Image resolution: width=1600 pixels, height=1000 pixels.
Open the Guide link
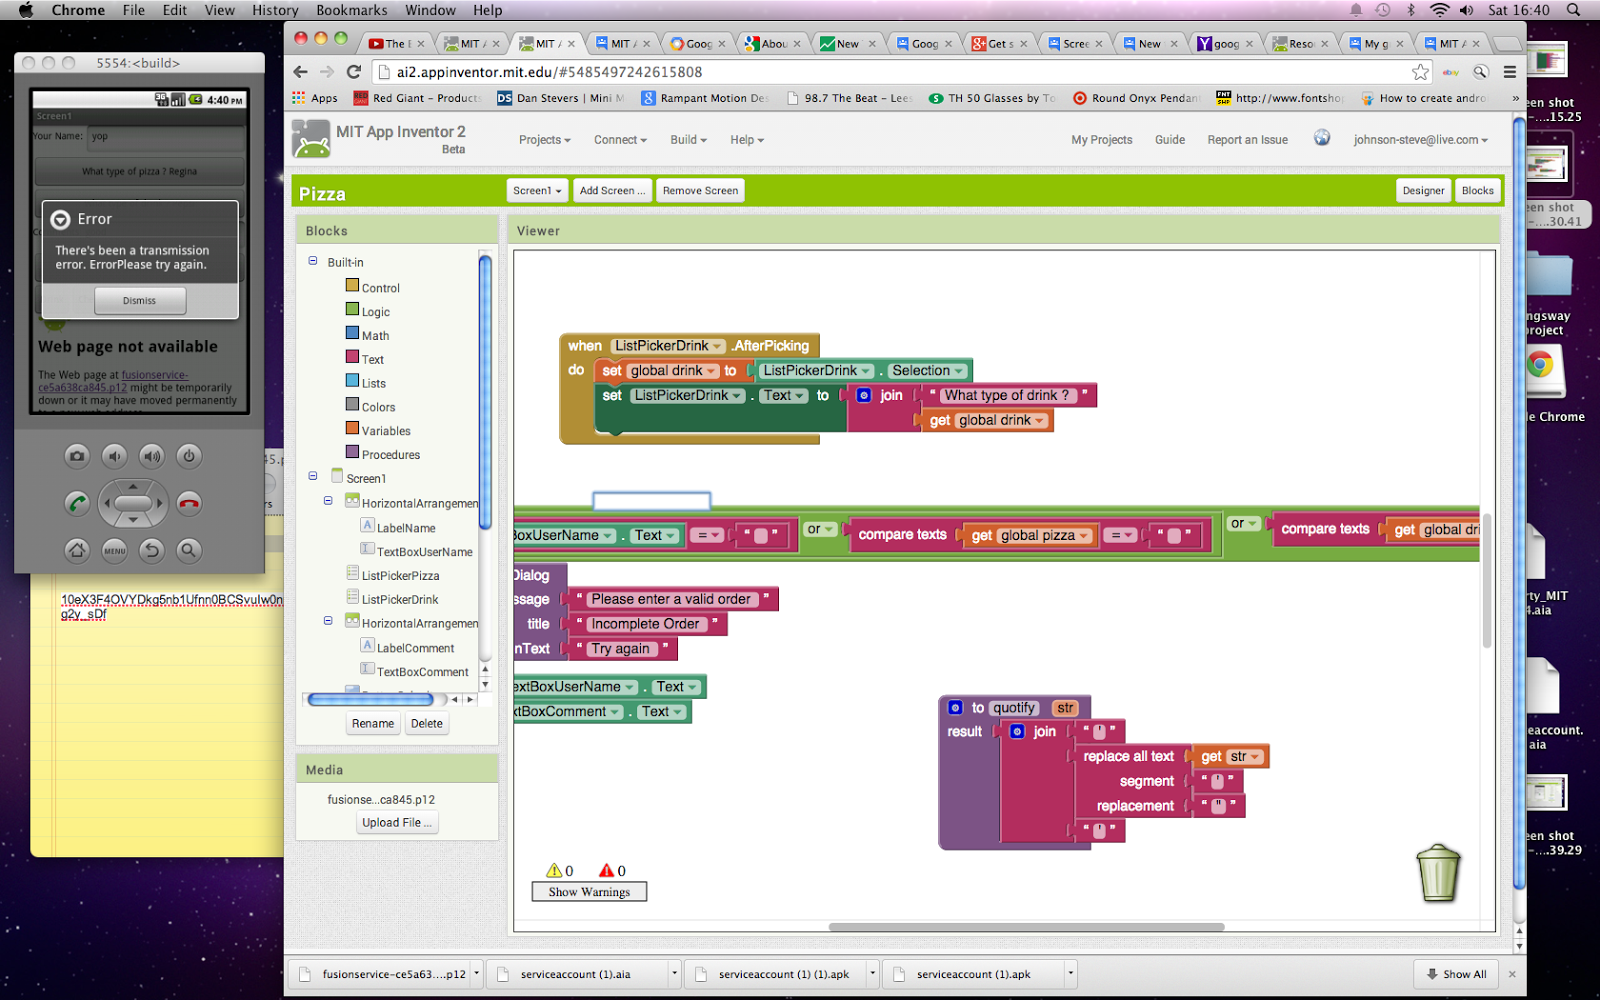pos(1170,140)
